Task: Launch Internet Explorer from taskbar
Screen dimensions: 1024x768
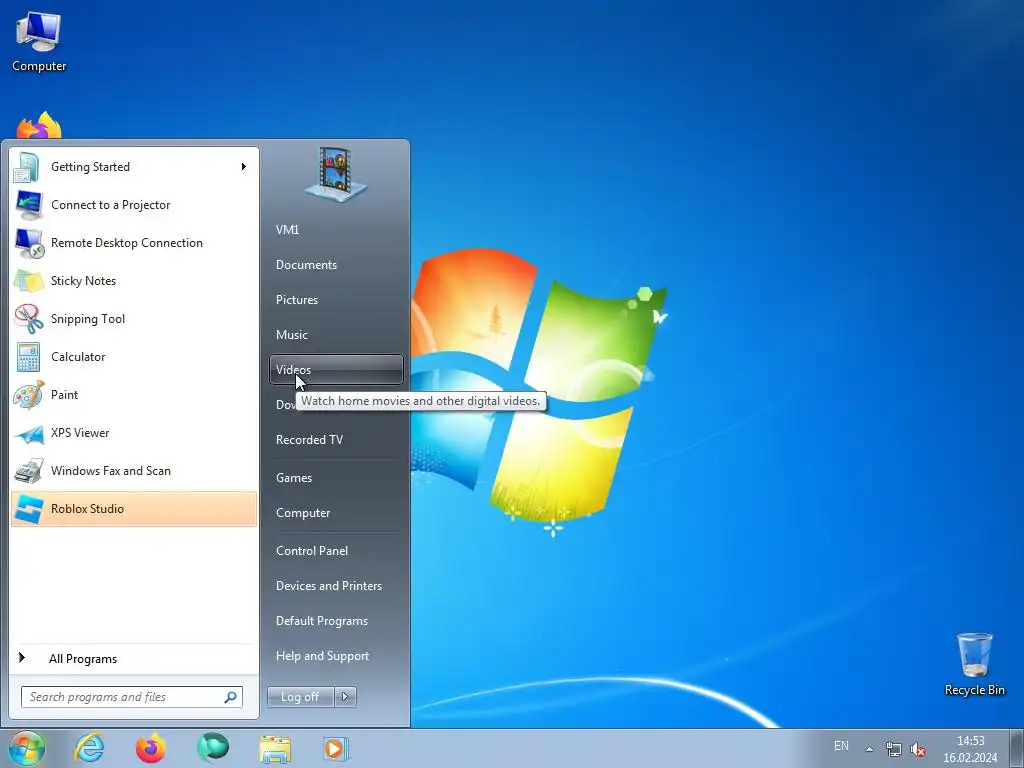Action: (89, 748)
